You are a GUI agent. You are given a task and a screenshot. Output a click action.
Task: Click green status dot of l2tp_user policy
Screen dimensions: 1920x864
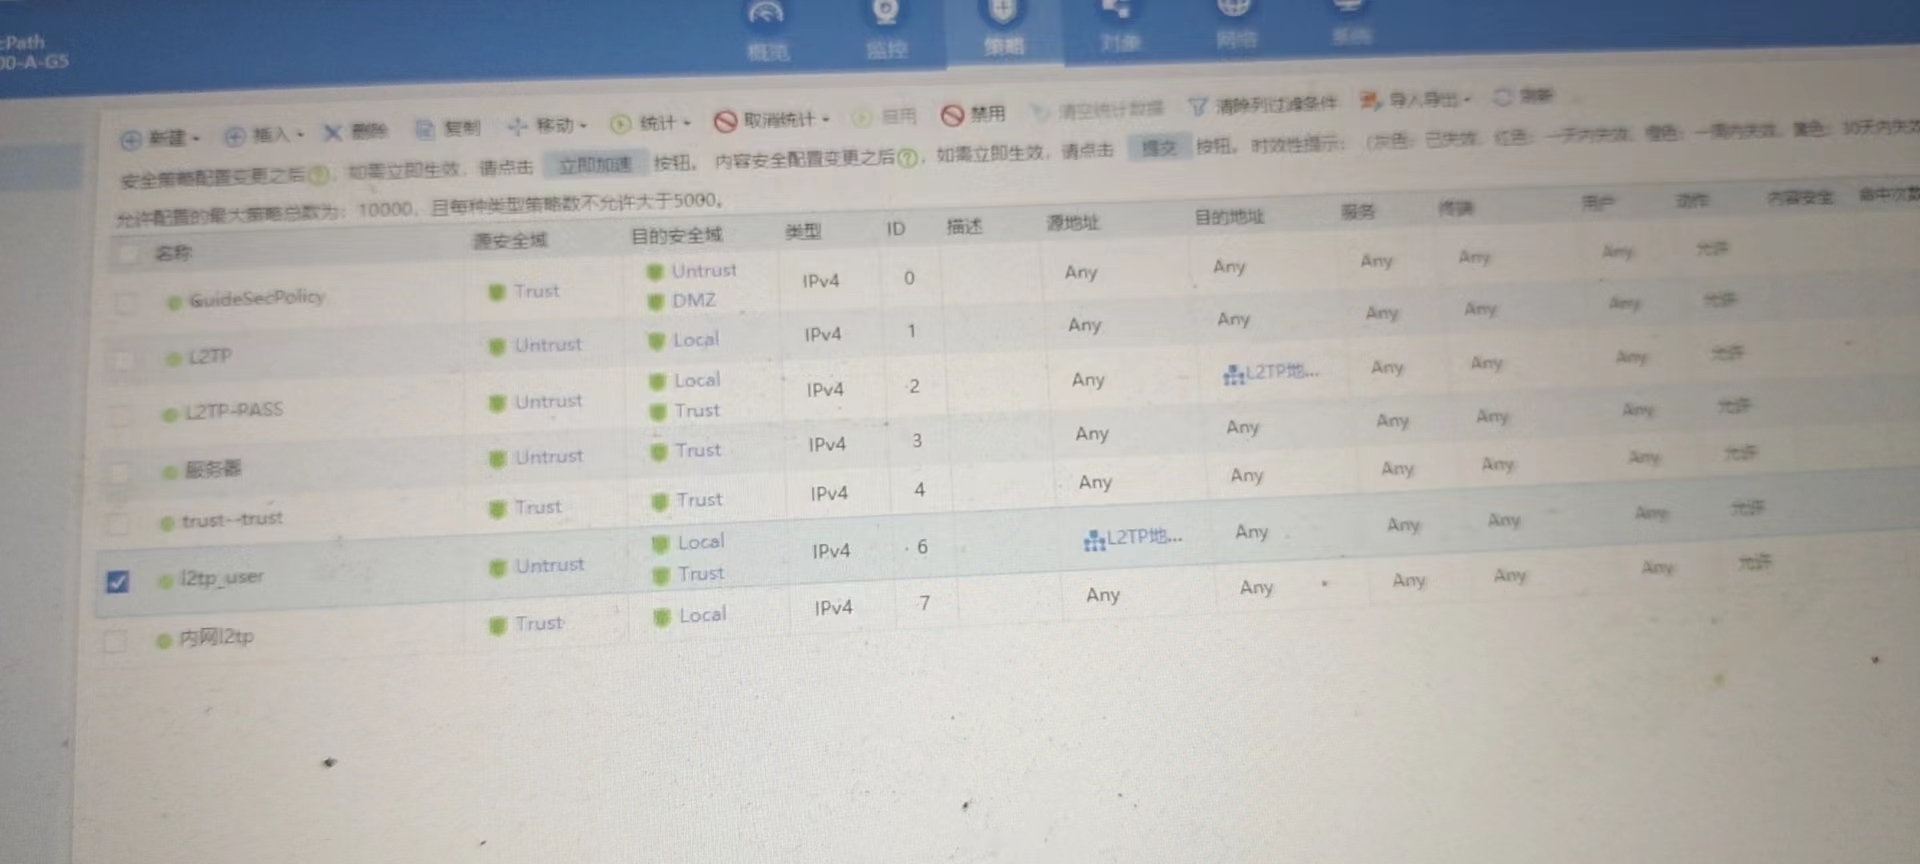pyautogui.click(x=164, y=581)
